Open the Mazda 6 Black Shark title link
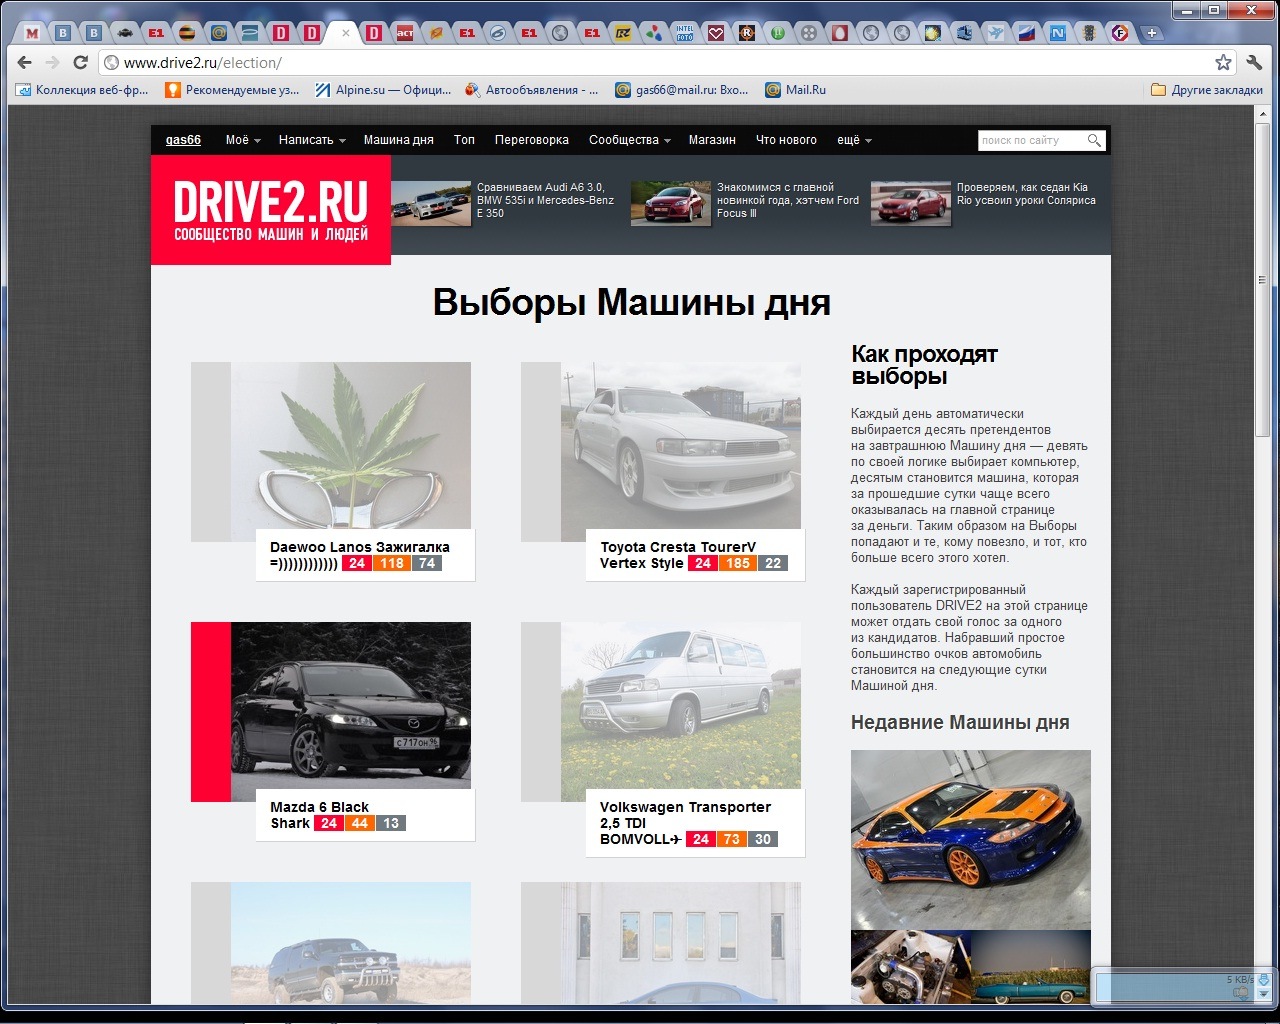The height and width of the screenshot is (1024, 1280). pos(319,815)
